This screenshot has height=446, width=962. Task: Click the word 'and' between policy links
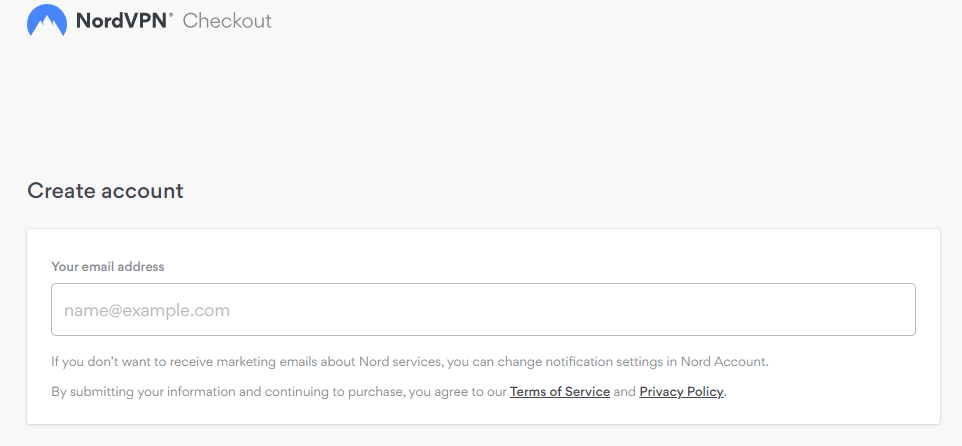click(x=625, y=391)
